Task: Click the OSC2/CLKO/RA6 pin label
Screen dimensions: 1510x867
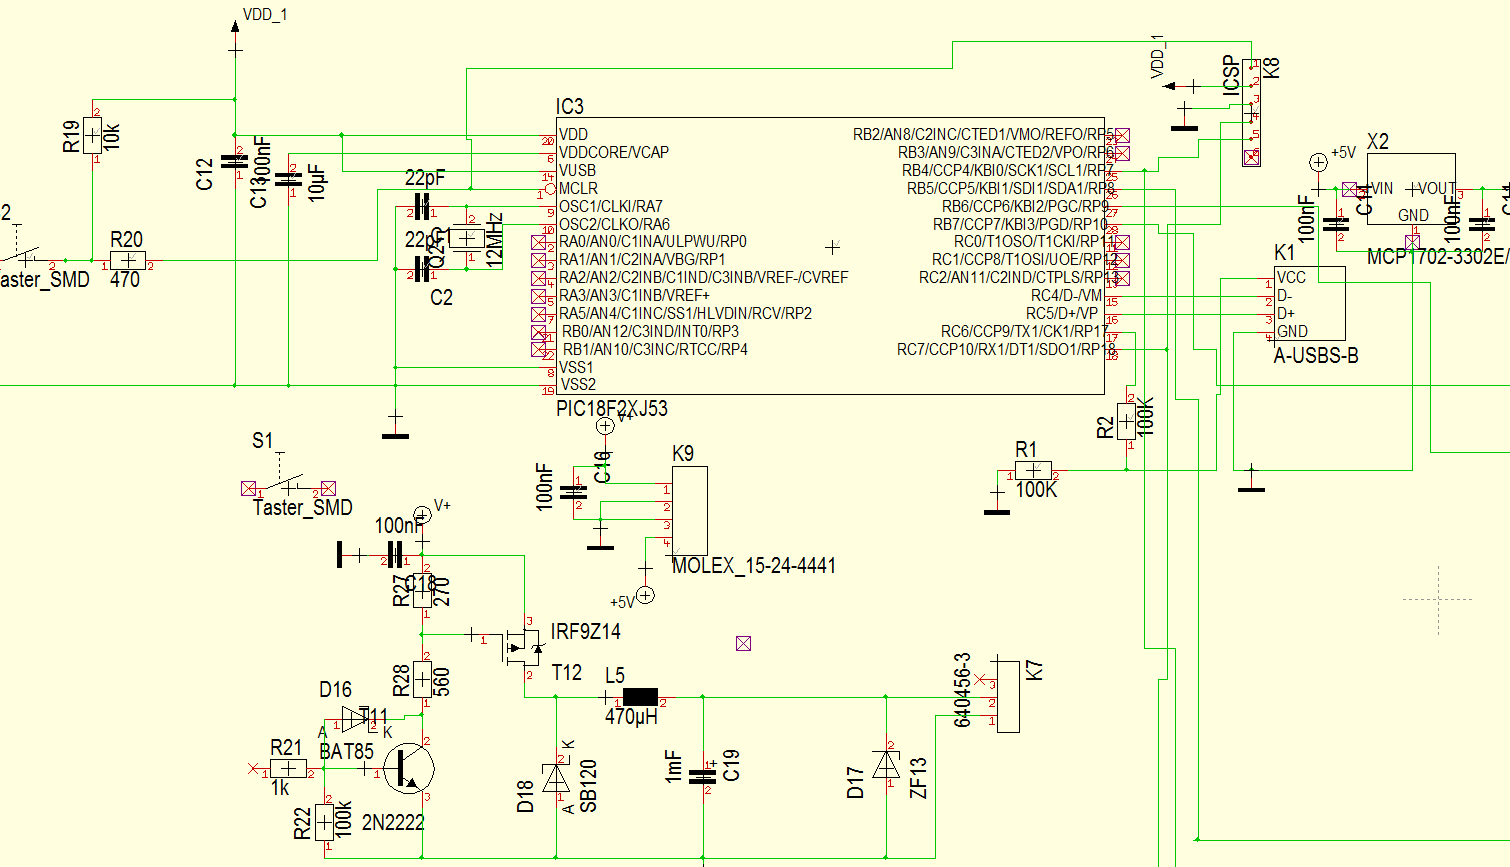Action: [614, 224]
